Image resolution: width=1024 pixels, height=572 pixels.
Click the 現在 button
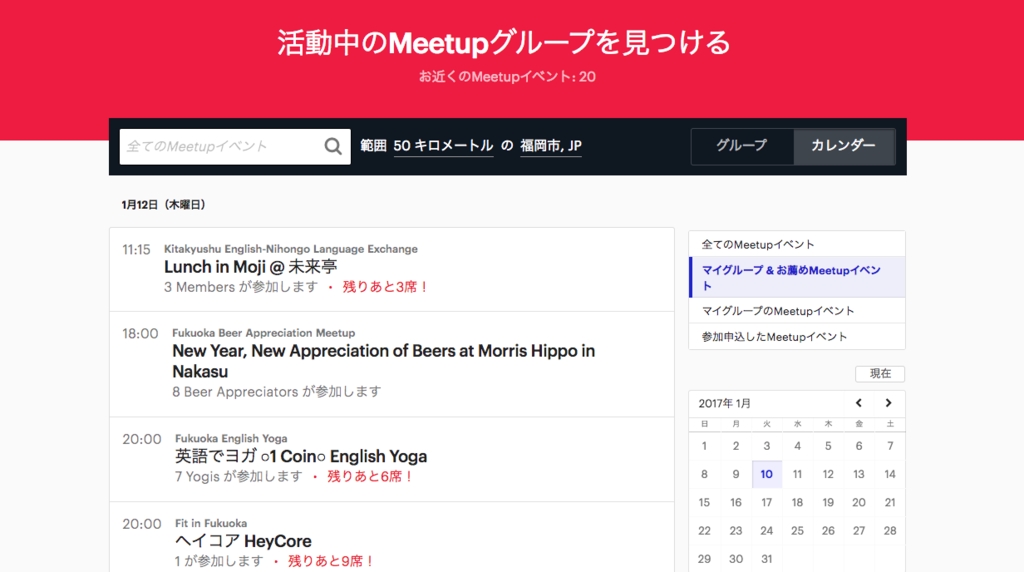point(880,373)
